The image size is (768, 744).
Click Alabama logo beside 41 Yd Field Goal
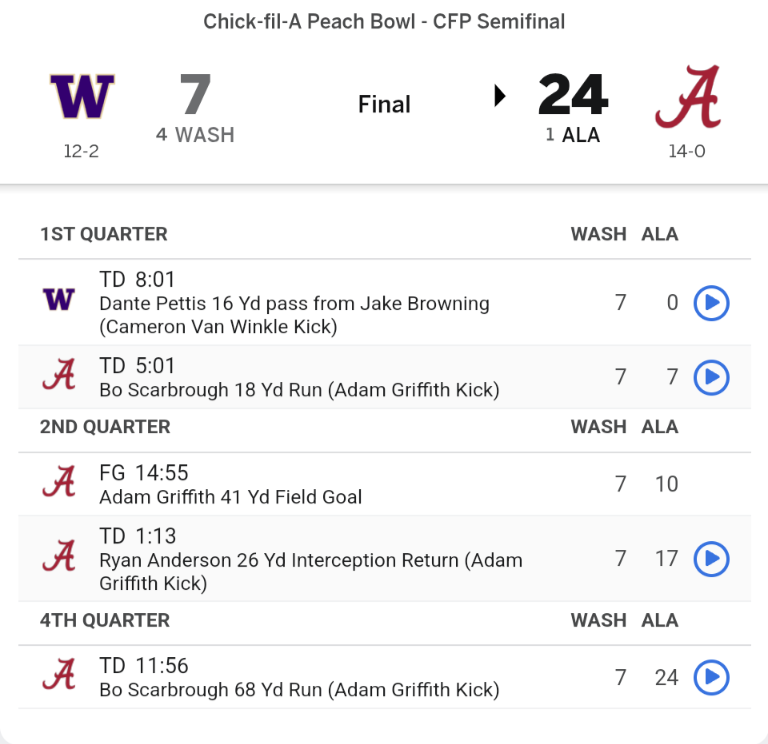pos(59,484)
